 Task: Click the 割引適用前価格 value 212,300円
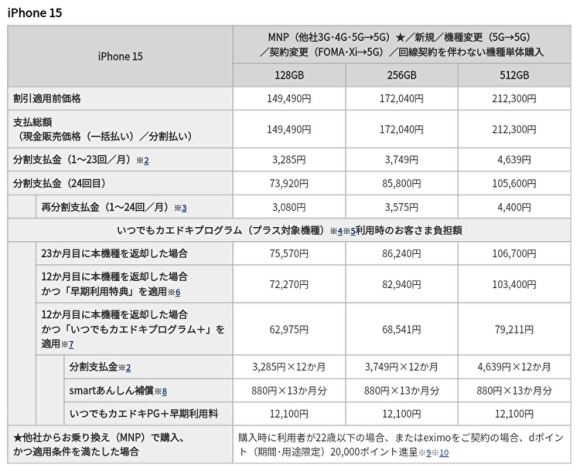point(514,99)
